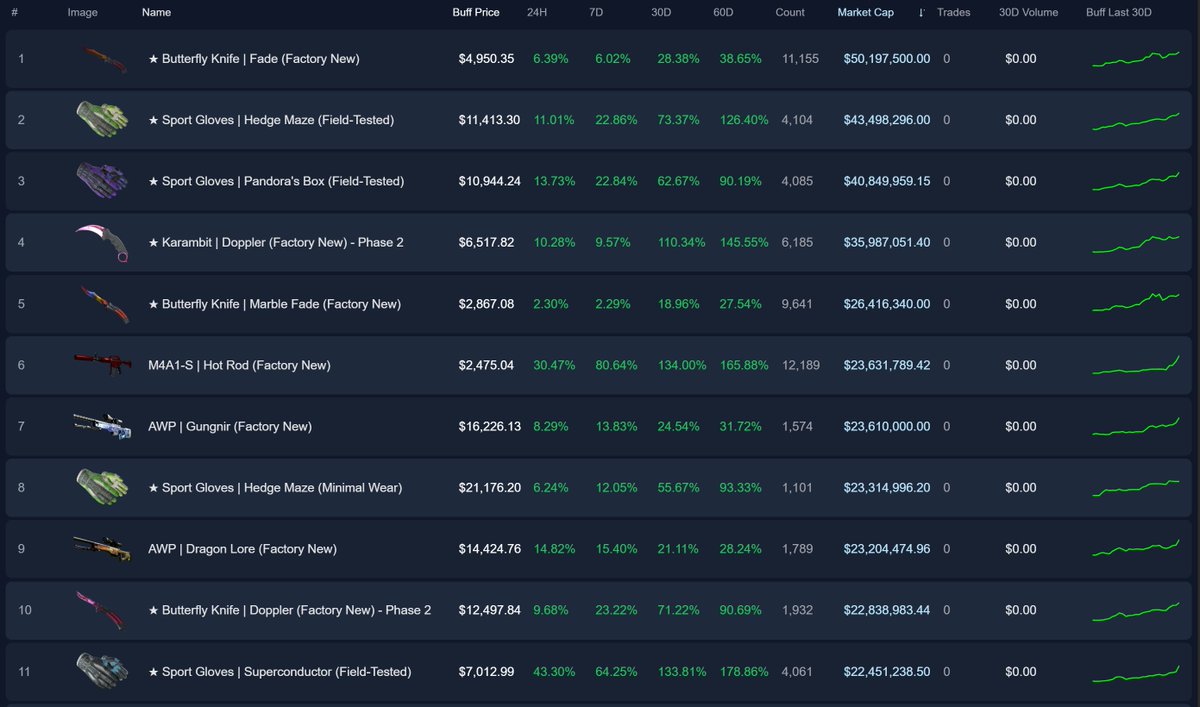This screenshot has height=707, width=1200.
Task: Click Buff price $2,475.04
Action: (486, 365)
